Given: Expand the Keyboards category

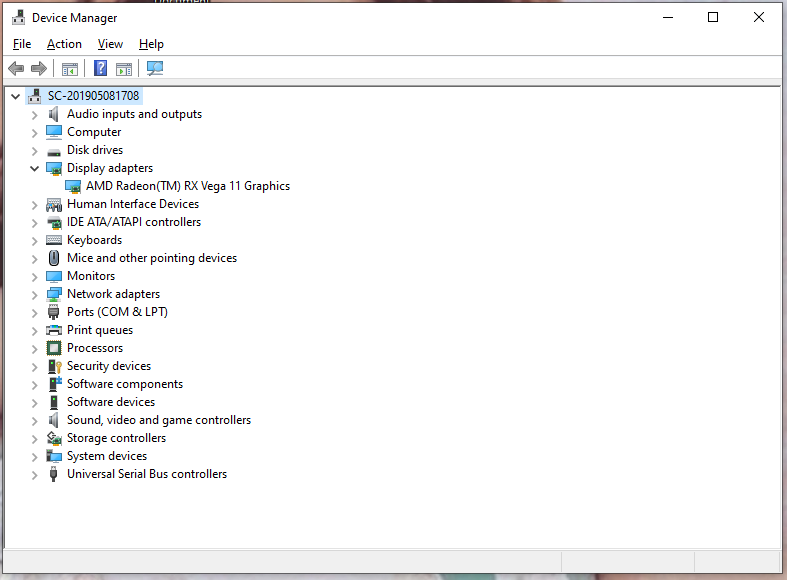Looking at the screenshot, I should pyautogui.click(x=34, y=241).
